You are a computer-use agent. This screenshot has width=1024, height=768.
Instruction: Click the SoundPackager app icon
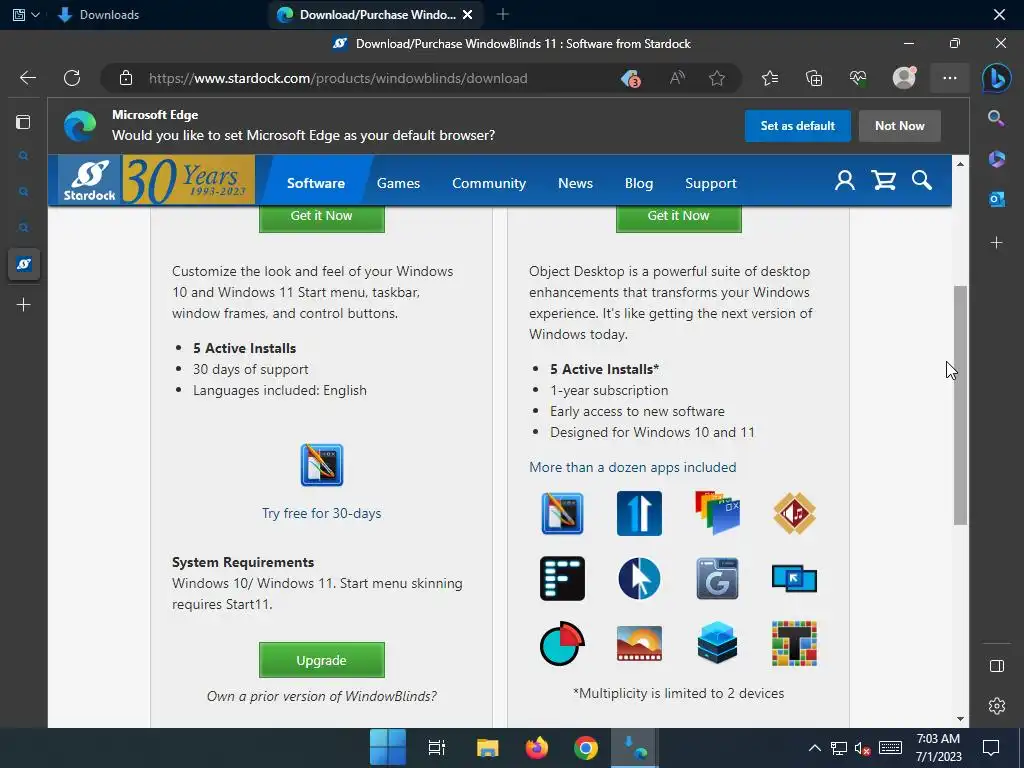tap(794, 513)
